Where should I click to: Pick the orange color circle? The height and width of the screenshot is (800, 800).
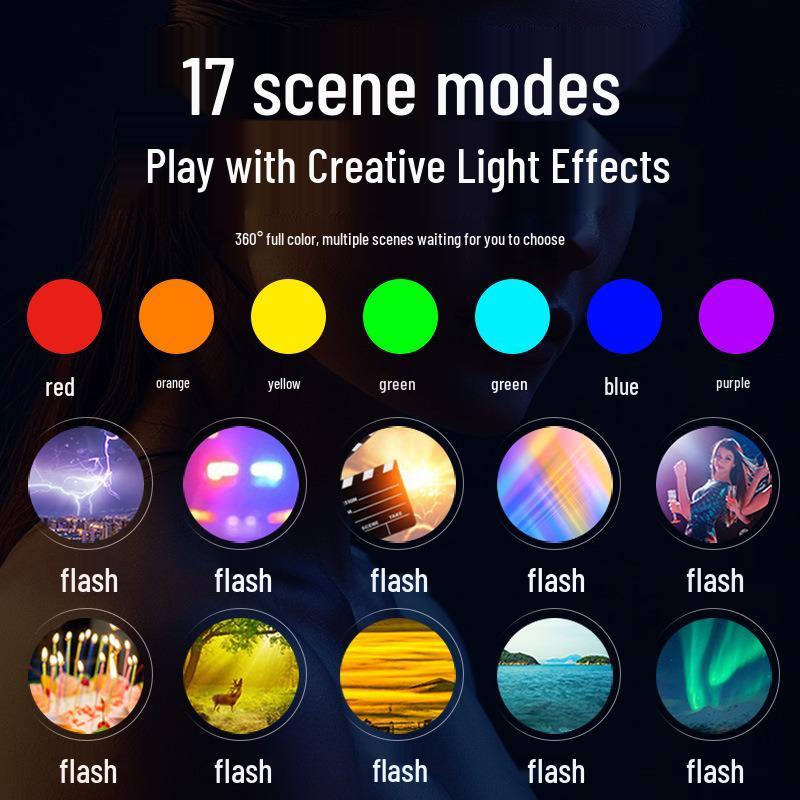[x=176, y=316]
